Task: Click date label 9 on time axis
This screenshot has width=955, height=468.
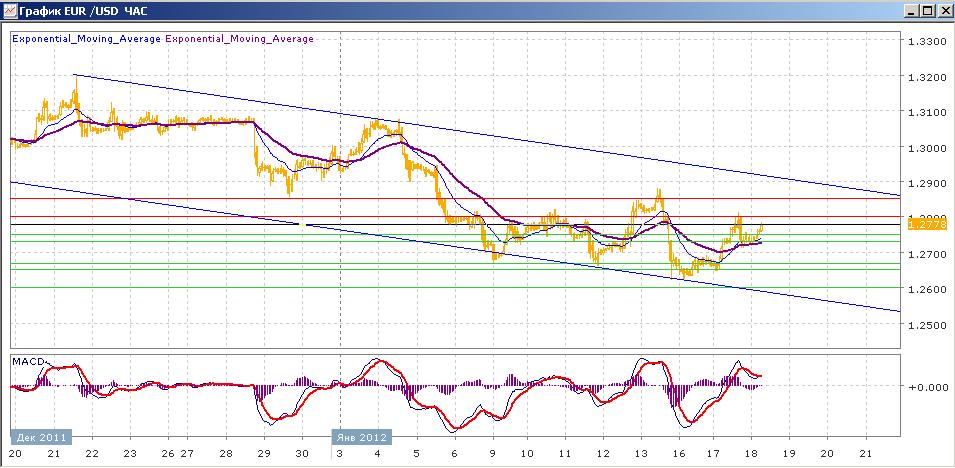Action: [x=492, y=454]
